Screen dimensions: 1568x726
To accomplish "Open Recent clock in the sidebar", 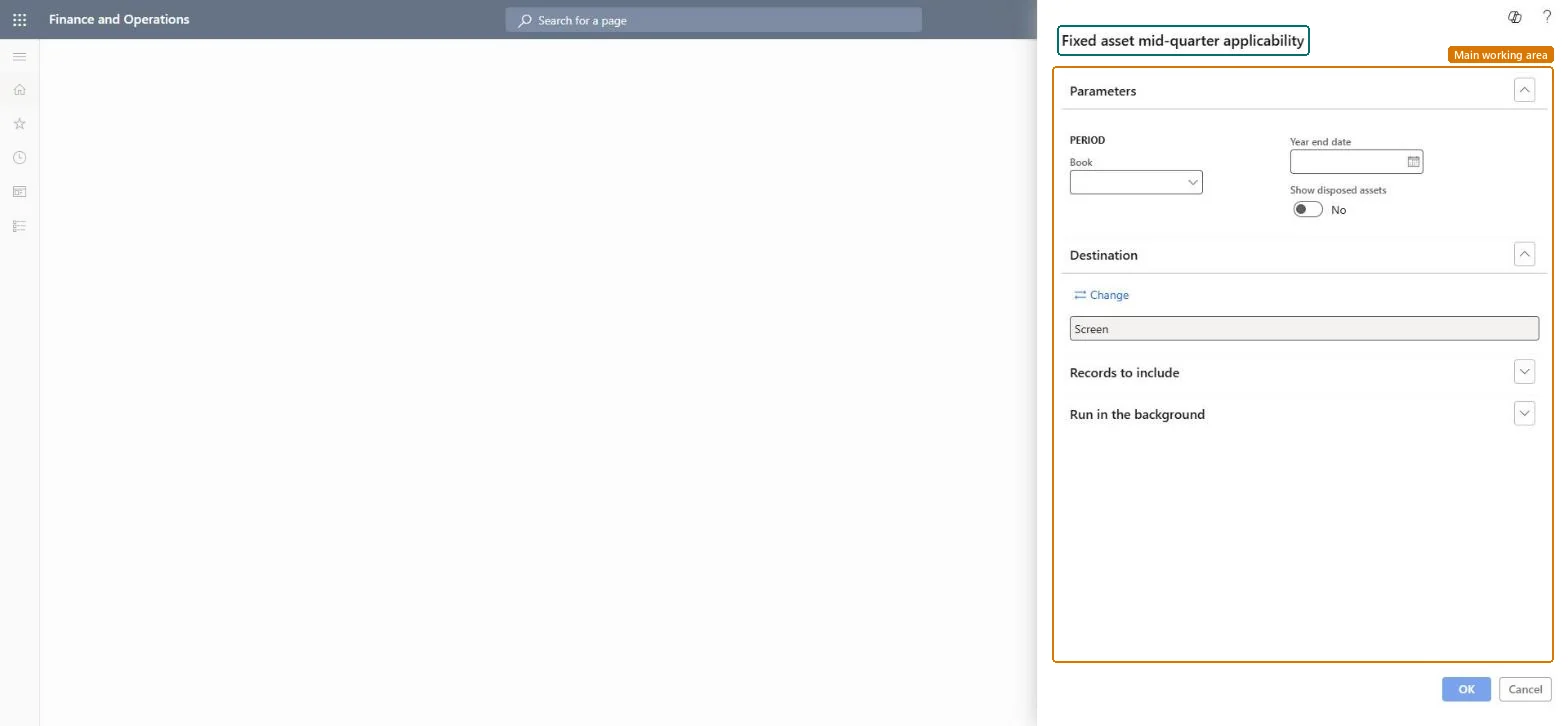I will 19,158.
